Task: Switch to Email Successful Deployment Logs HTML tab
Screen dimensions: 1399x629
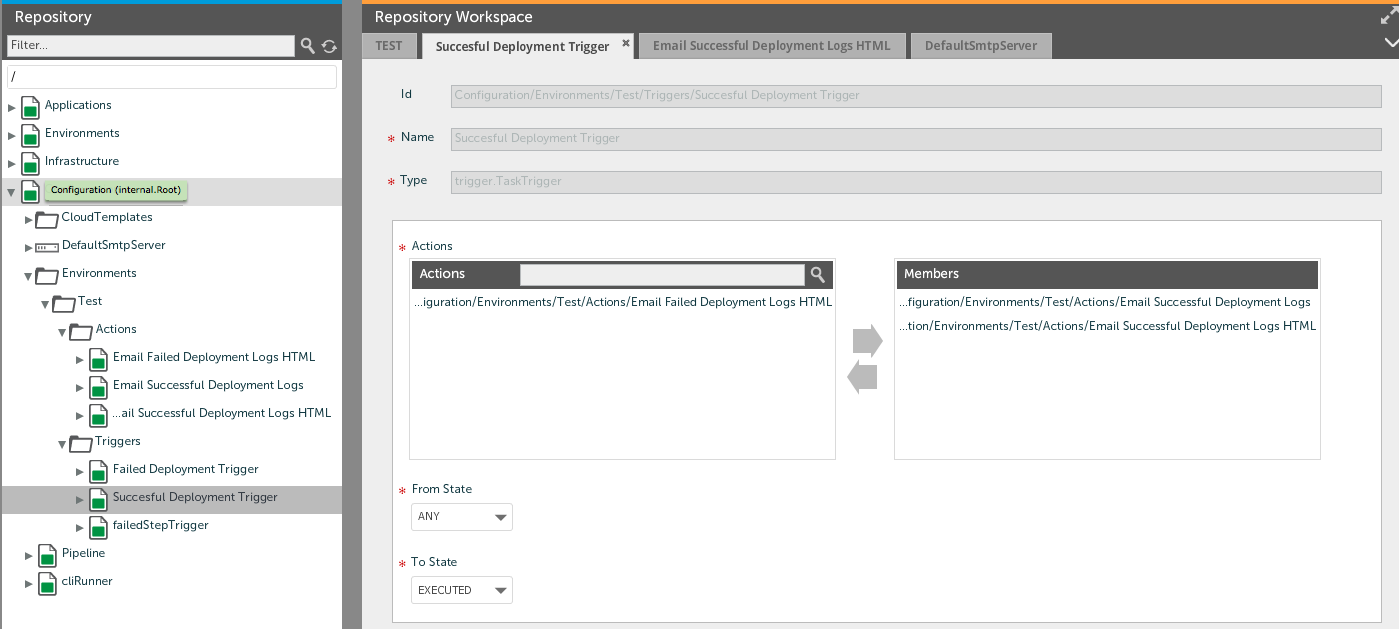Action: [x=772, y=46]
